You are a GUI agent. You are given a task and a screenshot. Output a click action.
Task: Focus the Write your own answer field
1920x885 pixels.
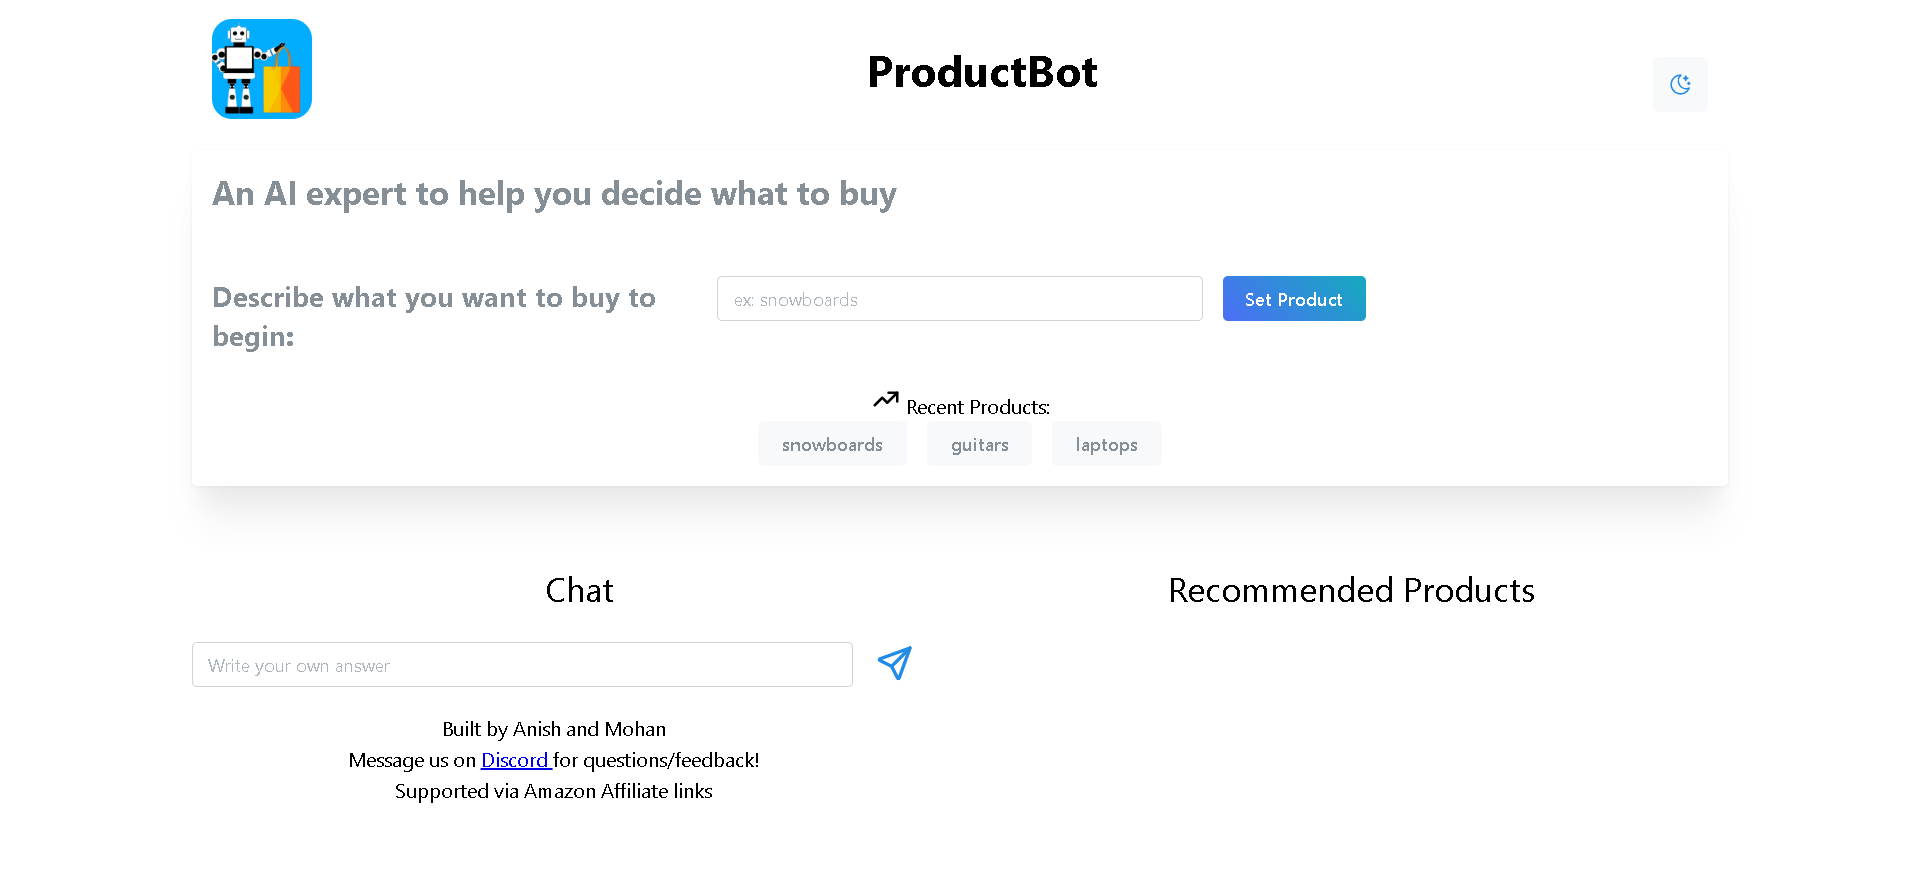click(x=522, y=664)
